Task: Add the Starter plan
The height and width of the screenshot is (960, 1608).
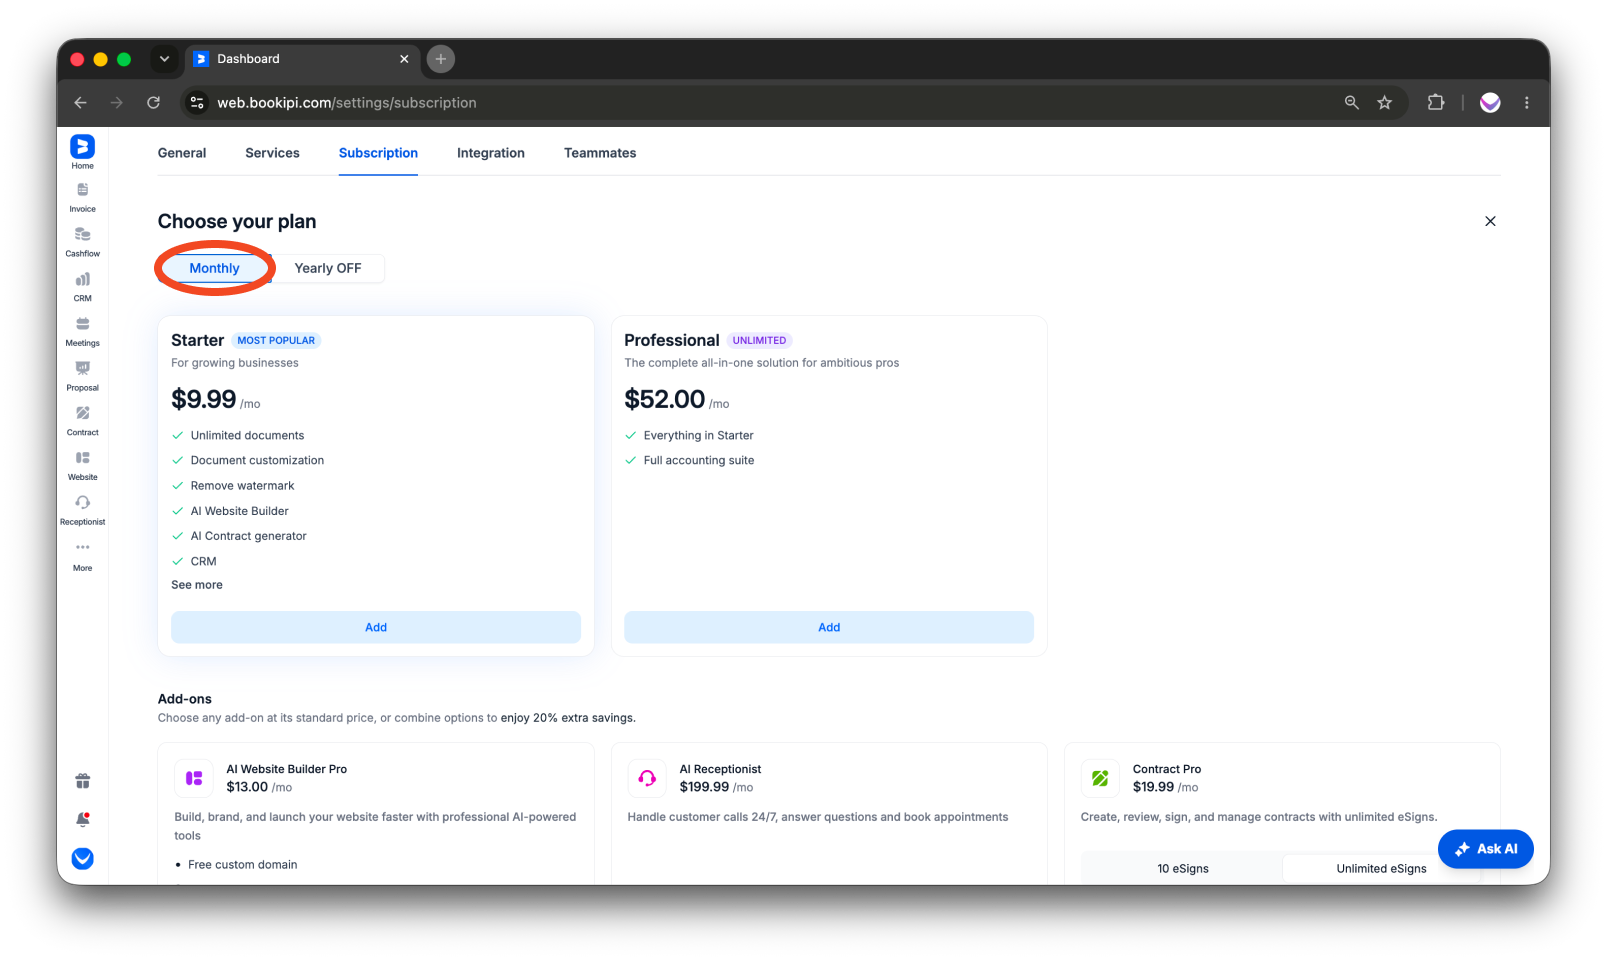Action: click(x=376, y=627)
